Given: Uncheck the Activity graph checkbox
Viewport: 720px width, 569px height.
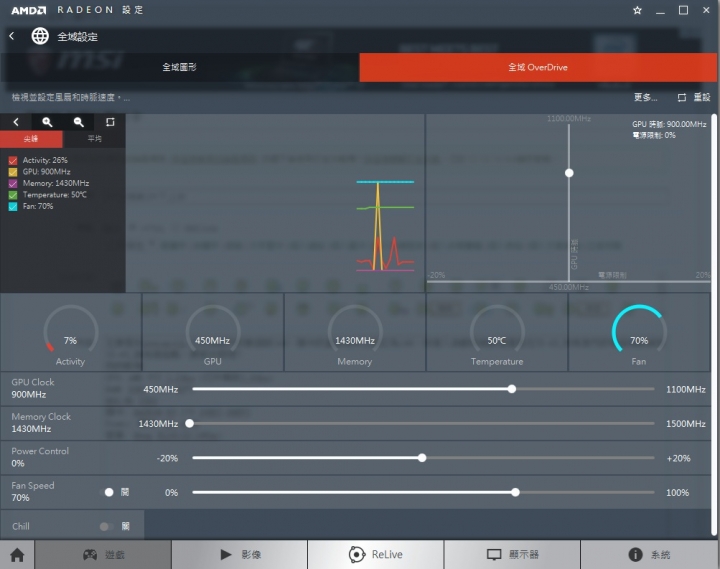Looking at the screenshot, I should [13, 160].
